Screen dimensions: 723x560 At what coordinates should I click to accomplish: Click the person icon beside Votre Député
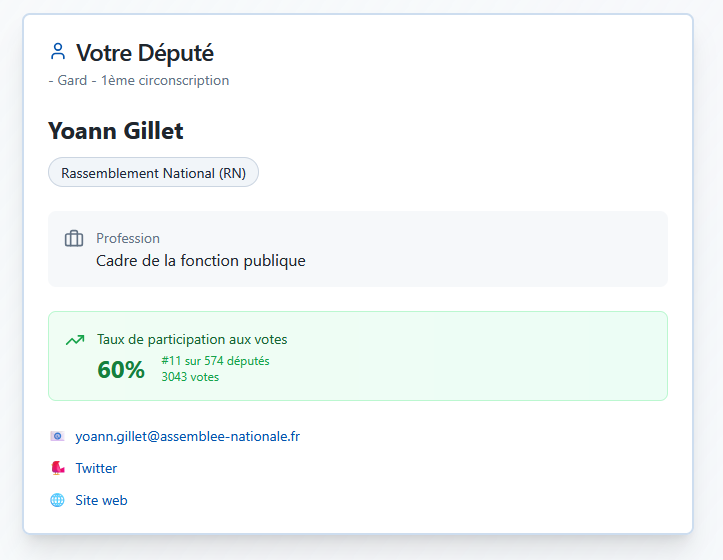[x=57, y=52]
